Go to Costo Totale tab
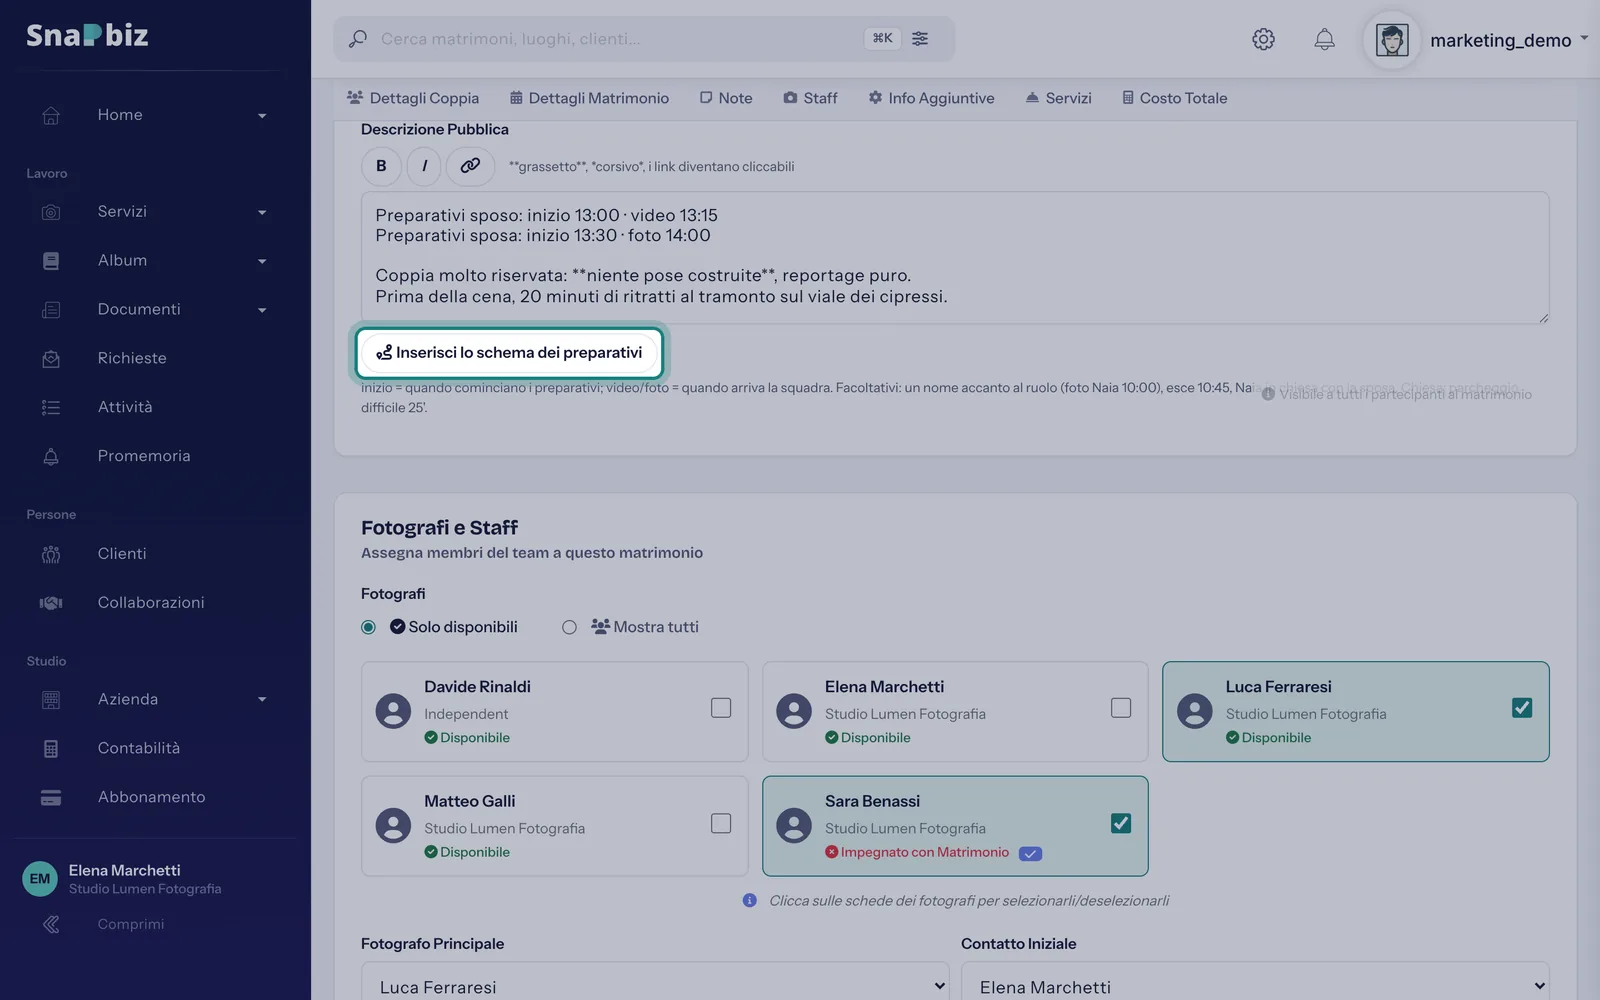 [1175, 98]
